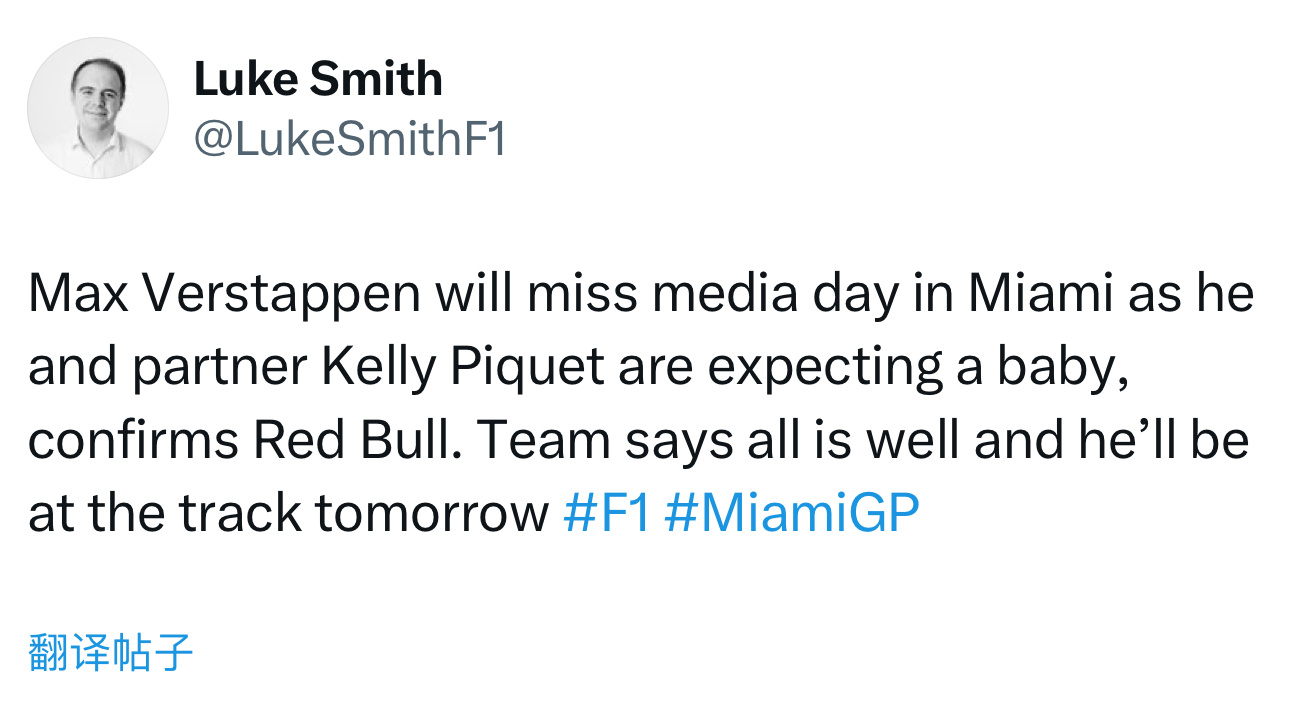Click the phrase "at the track" in the tweet
The height and width of the screenshot is (711, 1290).
(165, 513)
